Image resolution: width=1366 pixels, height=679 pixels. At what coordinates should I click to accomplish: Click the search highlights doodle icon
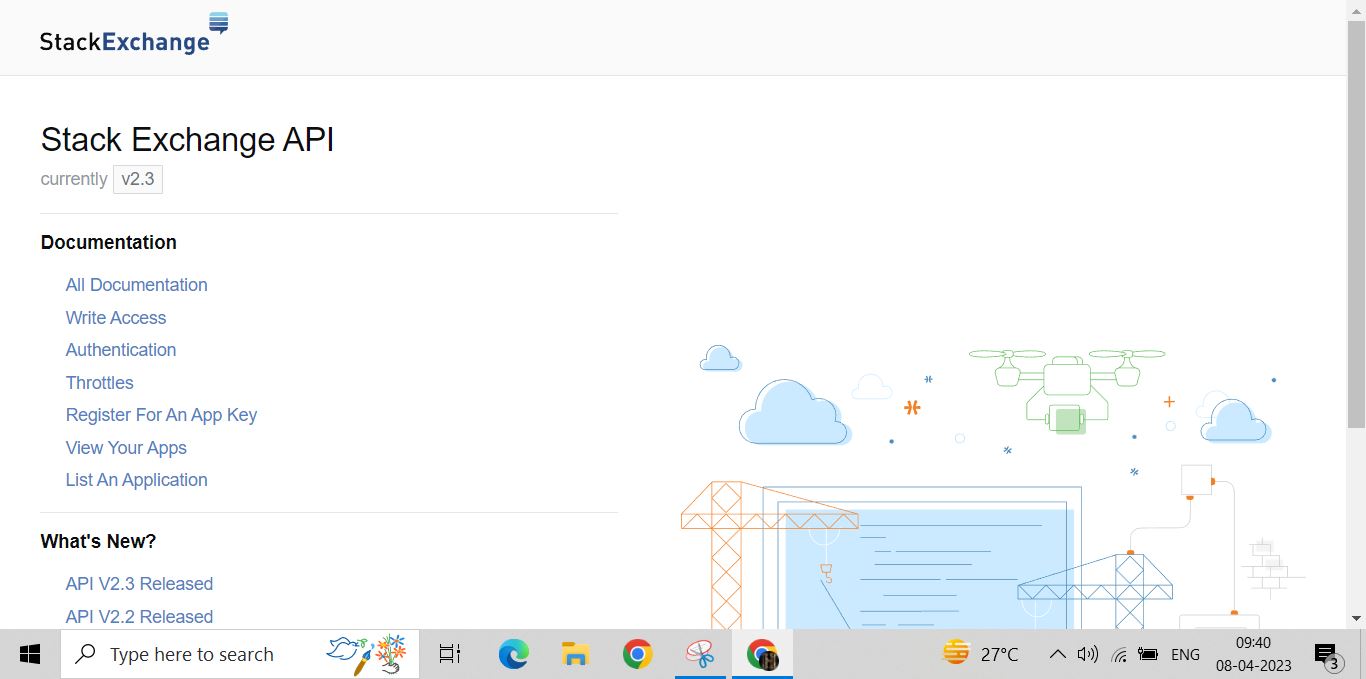click(x=367, y=652)
